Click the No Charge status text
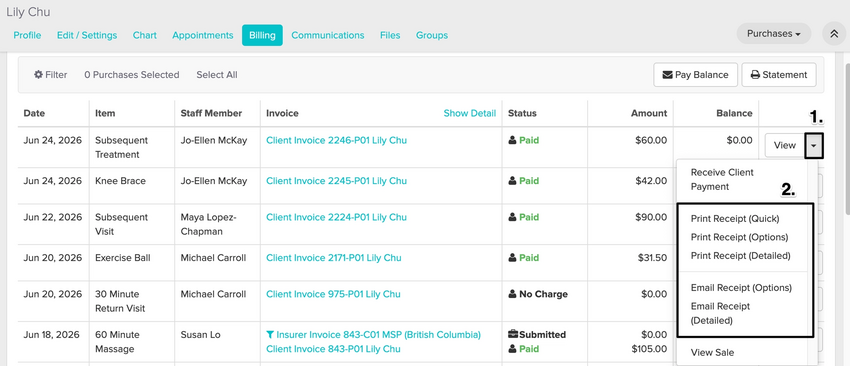This screenshot has width=850, height=366. 543,294
